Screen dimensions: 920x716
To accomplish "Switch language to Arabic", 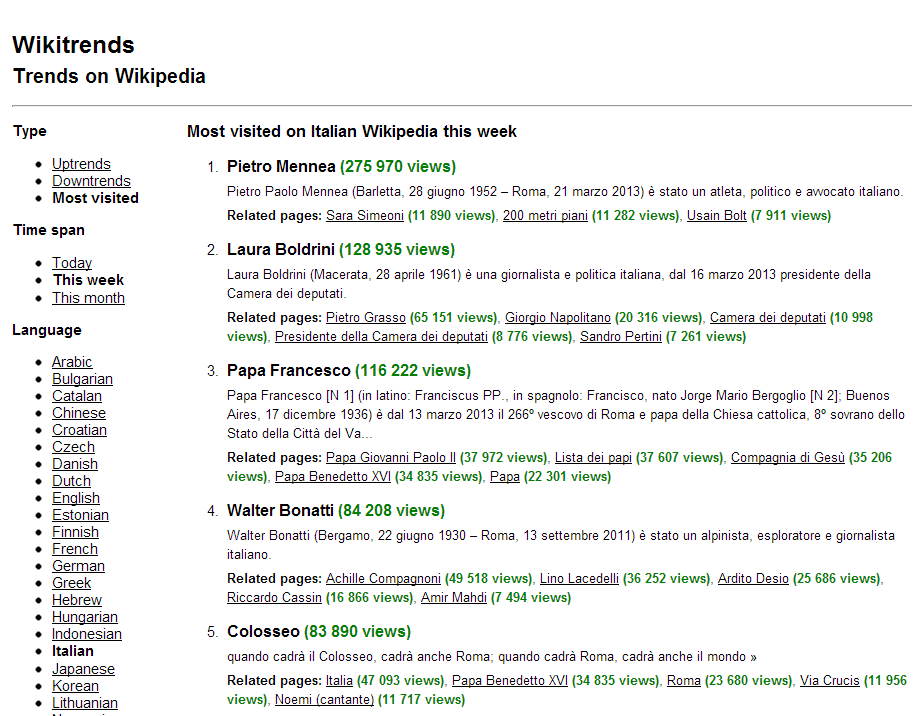I will tap(72, 362).
